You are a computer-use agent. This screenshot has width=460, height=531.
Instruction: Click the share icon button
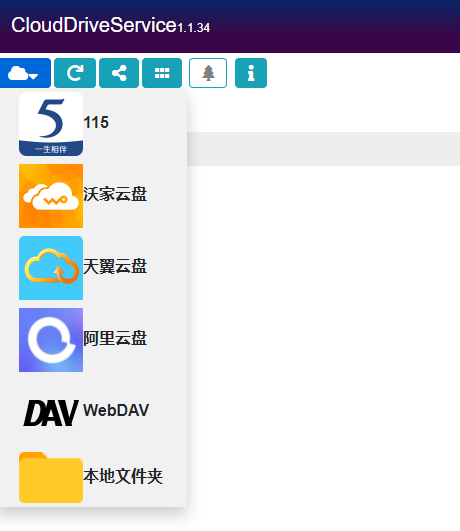point(119,73)
